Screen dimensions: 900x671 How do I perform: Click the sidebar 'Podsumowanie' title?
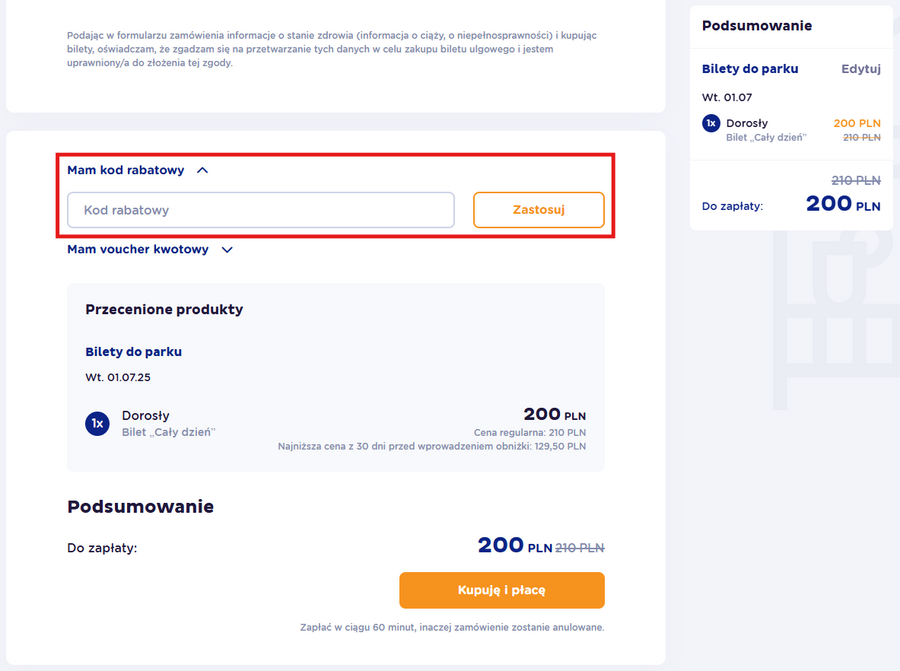point(757,26)
